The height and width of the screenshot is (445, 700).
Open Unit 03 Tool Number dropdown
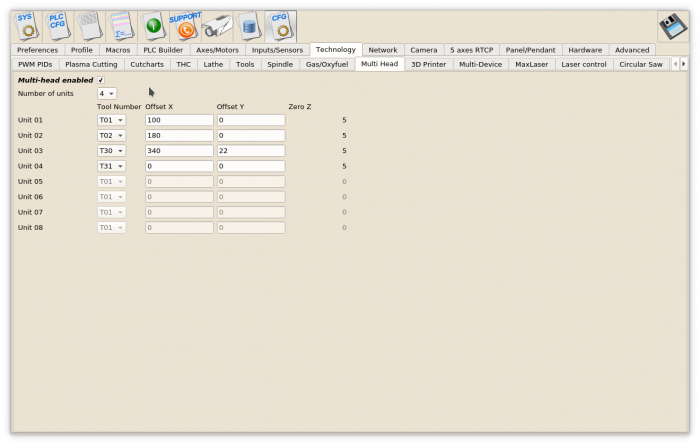point(111,151)
